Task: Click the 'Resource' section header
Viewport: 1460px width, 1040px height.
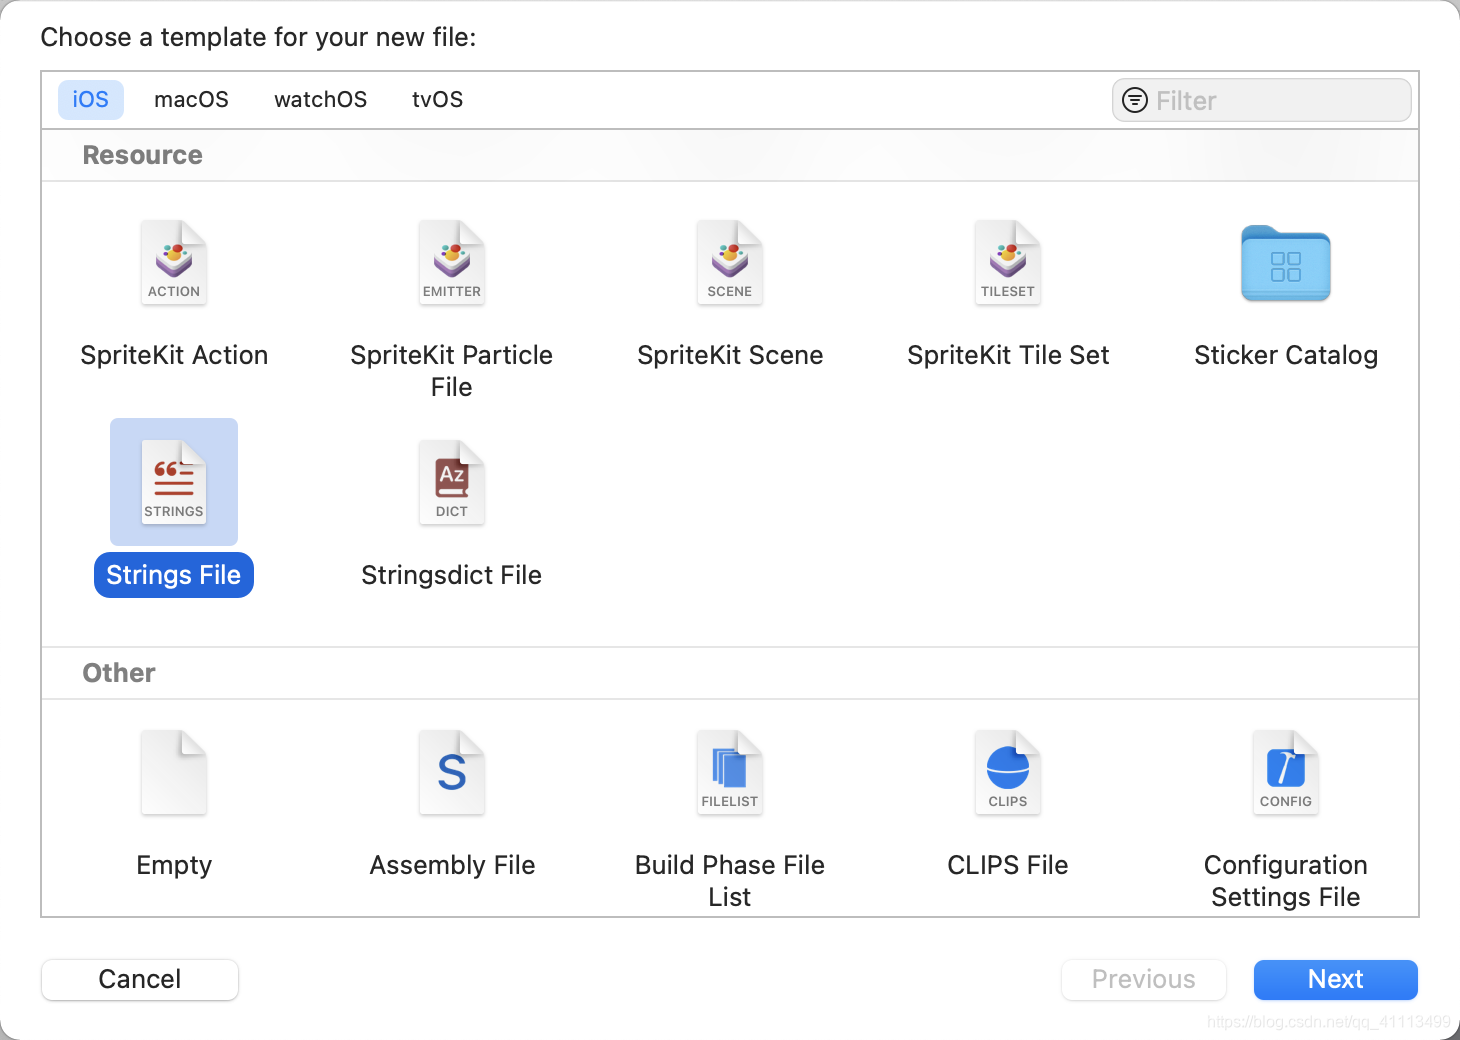Action: [x=143, y=155]
